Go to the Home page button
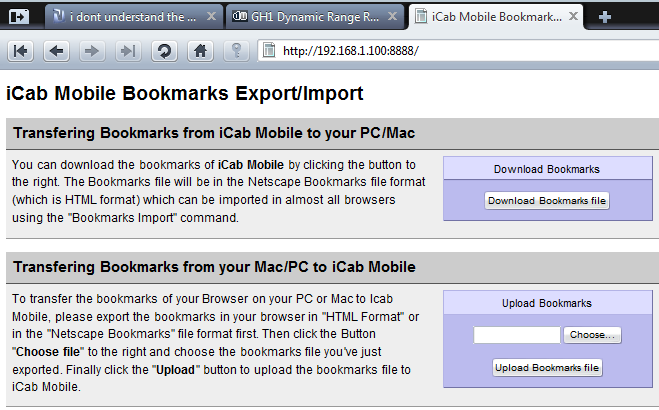The height and width of the screenshot is (410, 659). coord(200,51)
